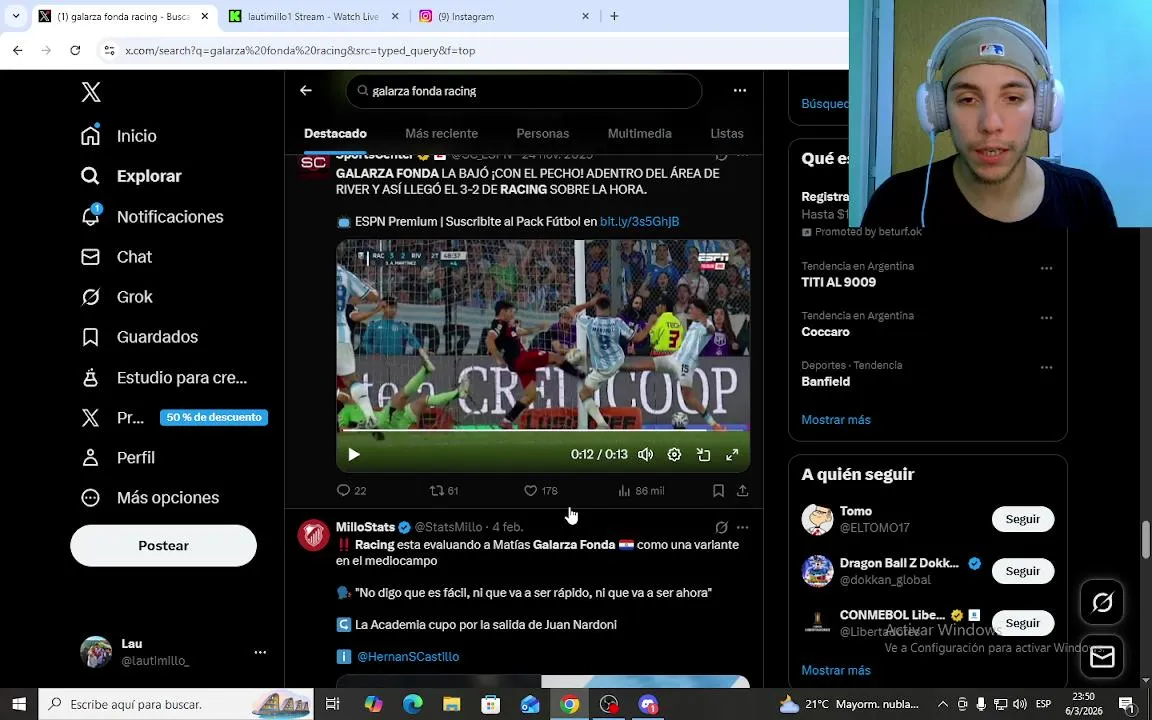
Task: Repost the SportsCenter post with 61 reposts
Action: tap(444, 491)
